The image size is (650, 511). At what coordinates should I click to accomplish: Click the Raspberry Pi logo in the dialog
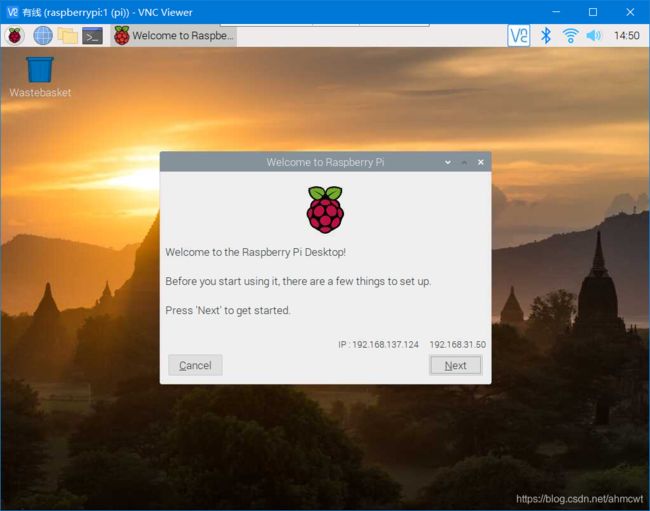click(325, 210)
